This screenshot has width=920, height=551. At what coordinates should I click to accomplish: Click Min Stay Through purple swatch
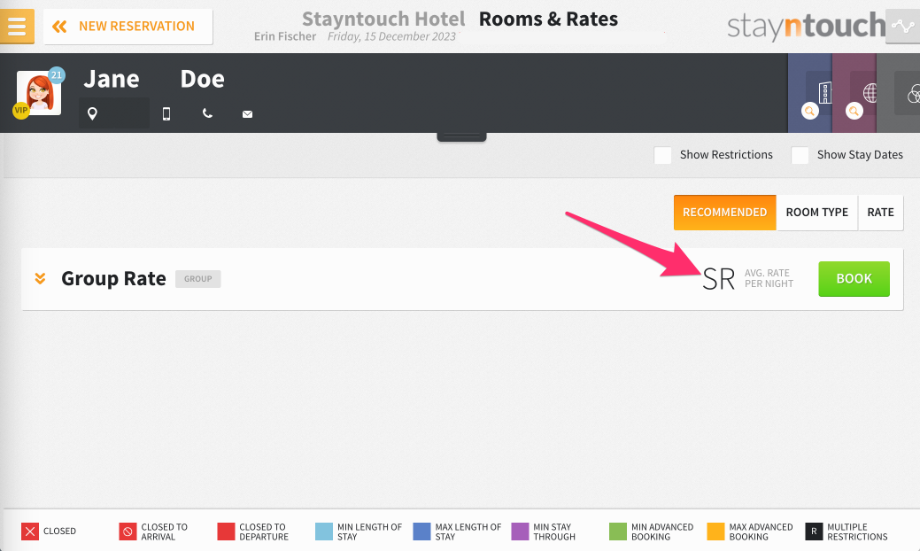click(x=520, y=532)
